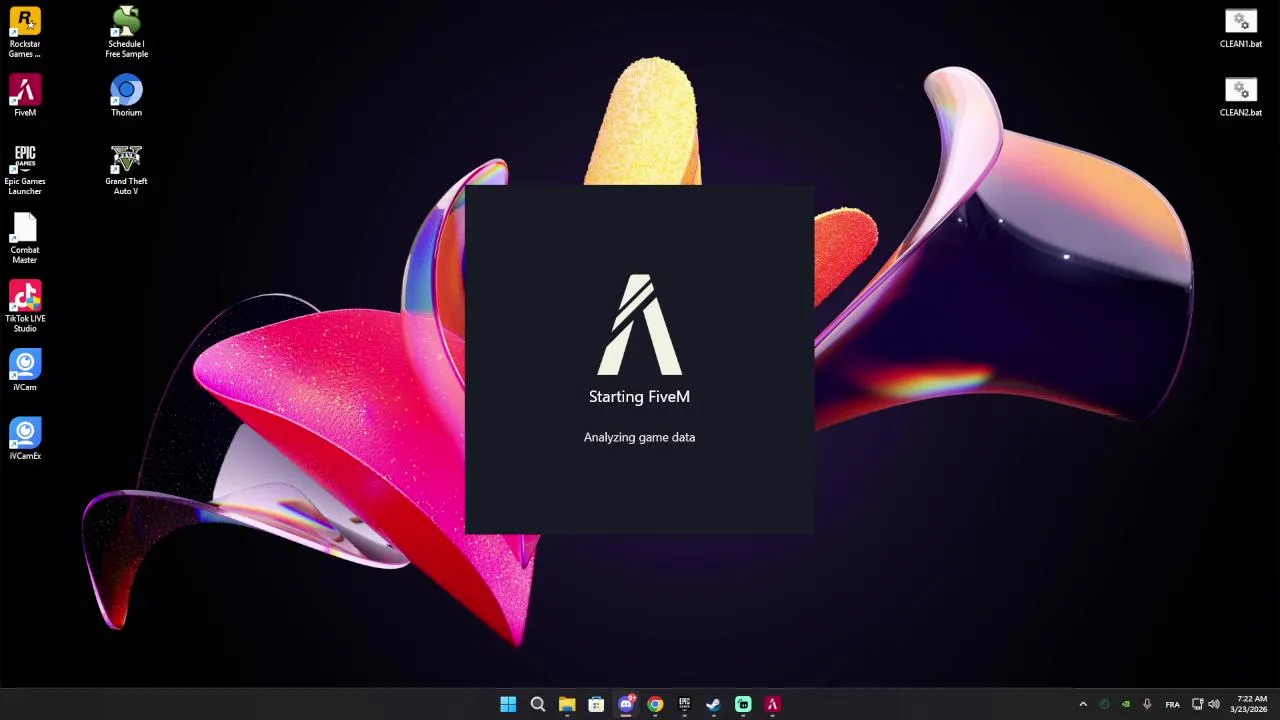Open File Explorer from the taskbar
Viewport: 1280px width, 720px height.
coord(567,704)
